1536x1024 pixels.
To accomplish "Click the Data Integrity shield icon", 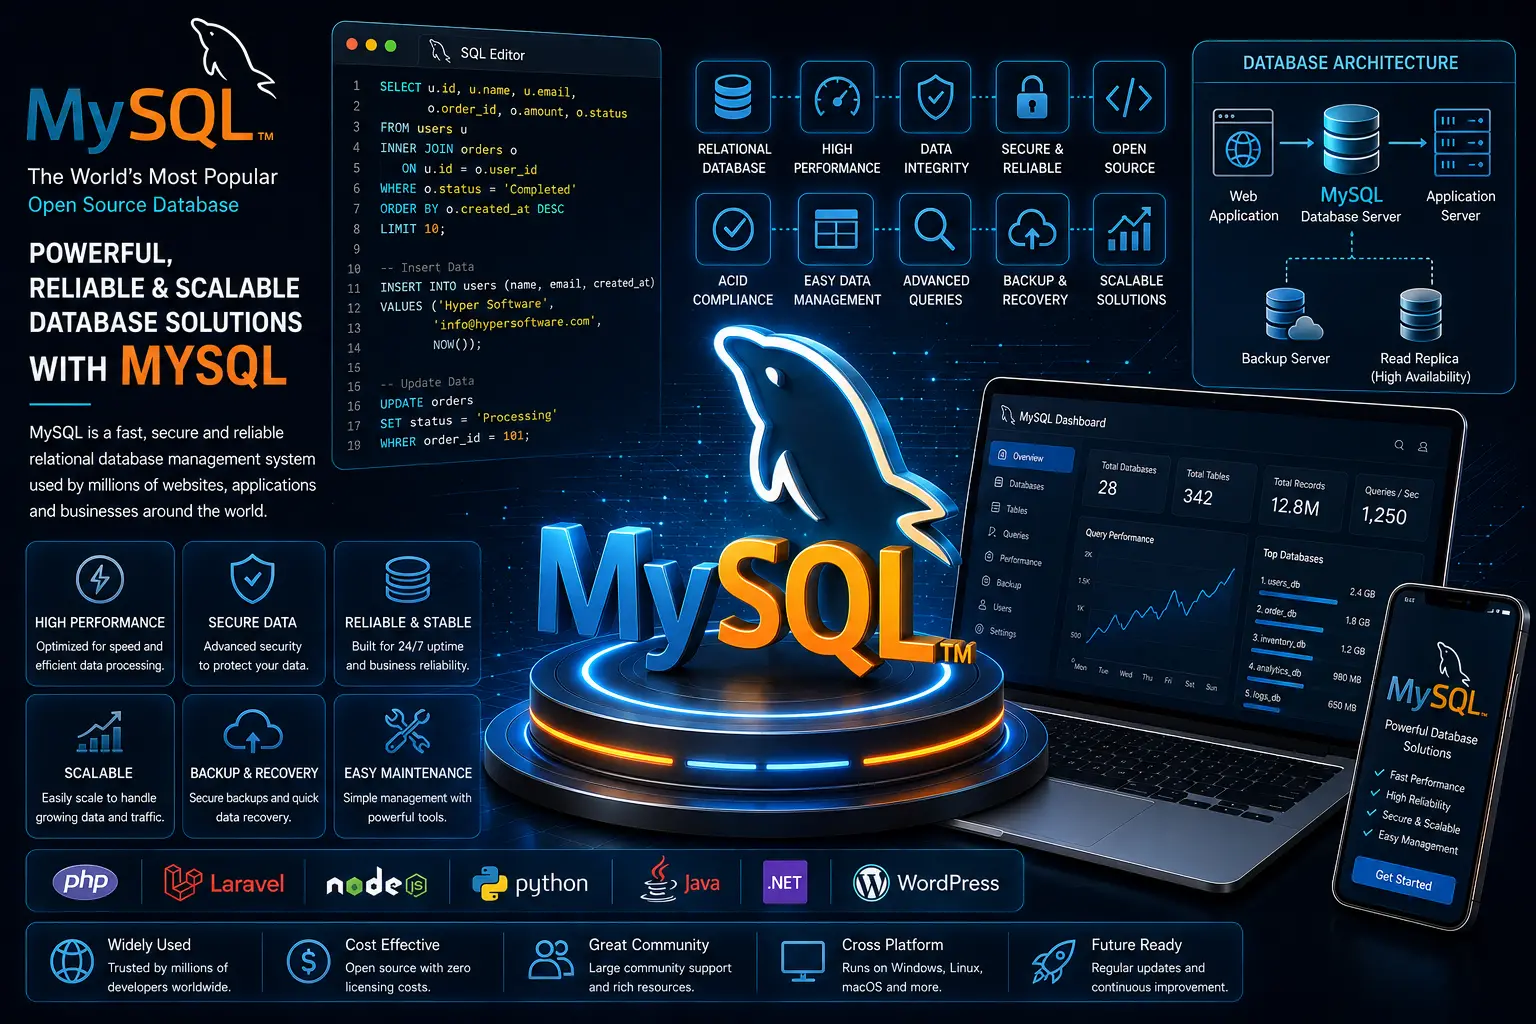I will 935,97.
